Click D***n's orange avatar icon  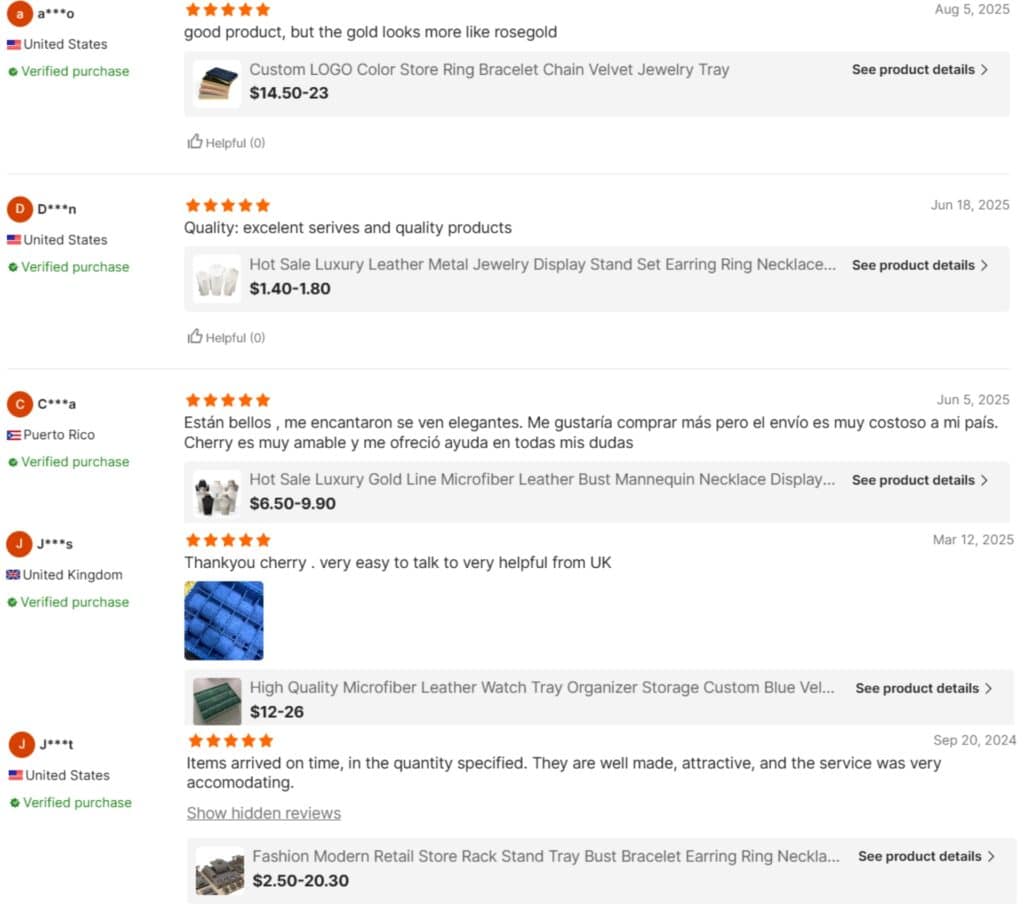19,209
